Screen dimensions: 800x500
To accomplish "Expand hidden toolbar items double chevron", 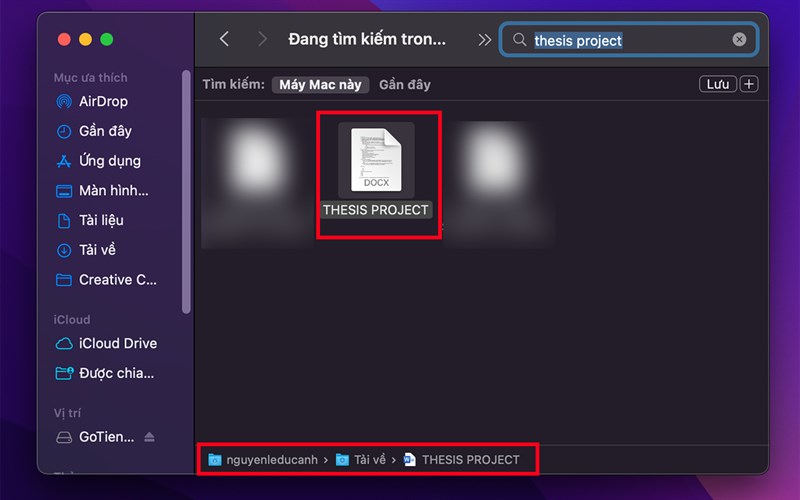I will (x=485, y=40).
